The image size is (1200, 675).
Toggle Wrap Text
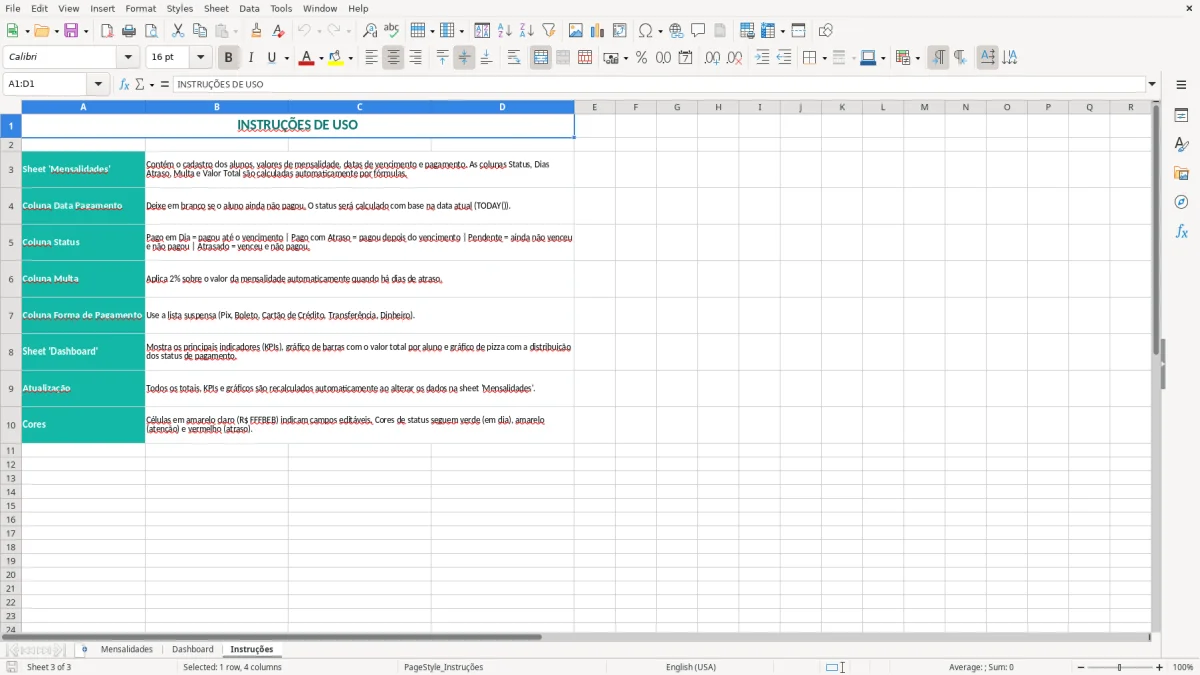click(514, 58)
